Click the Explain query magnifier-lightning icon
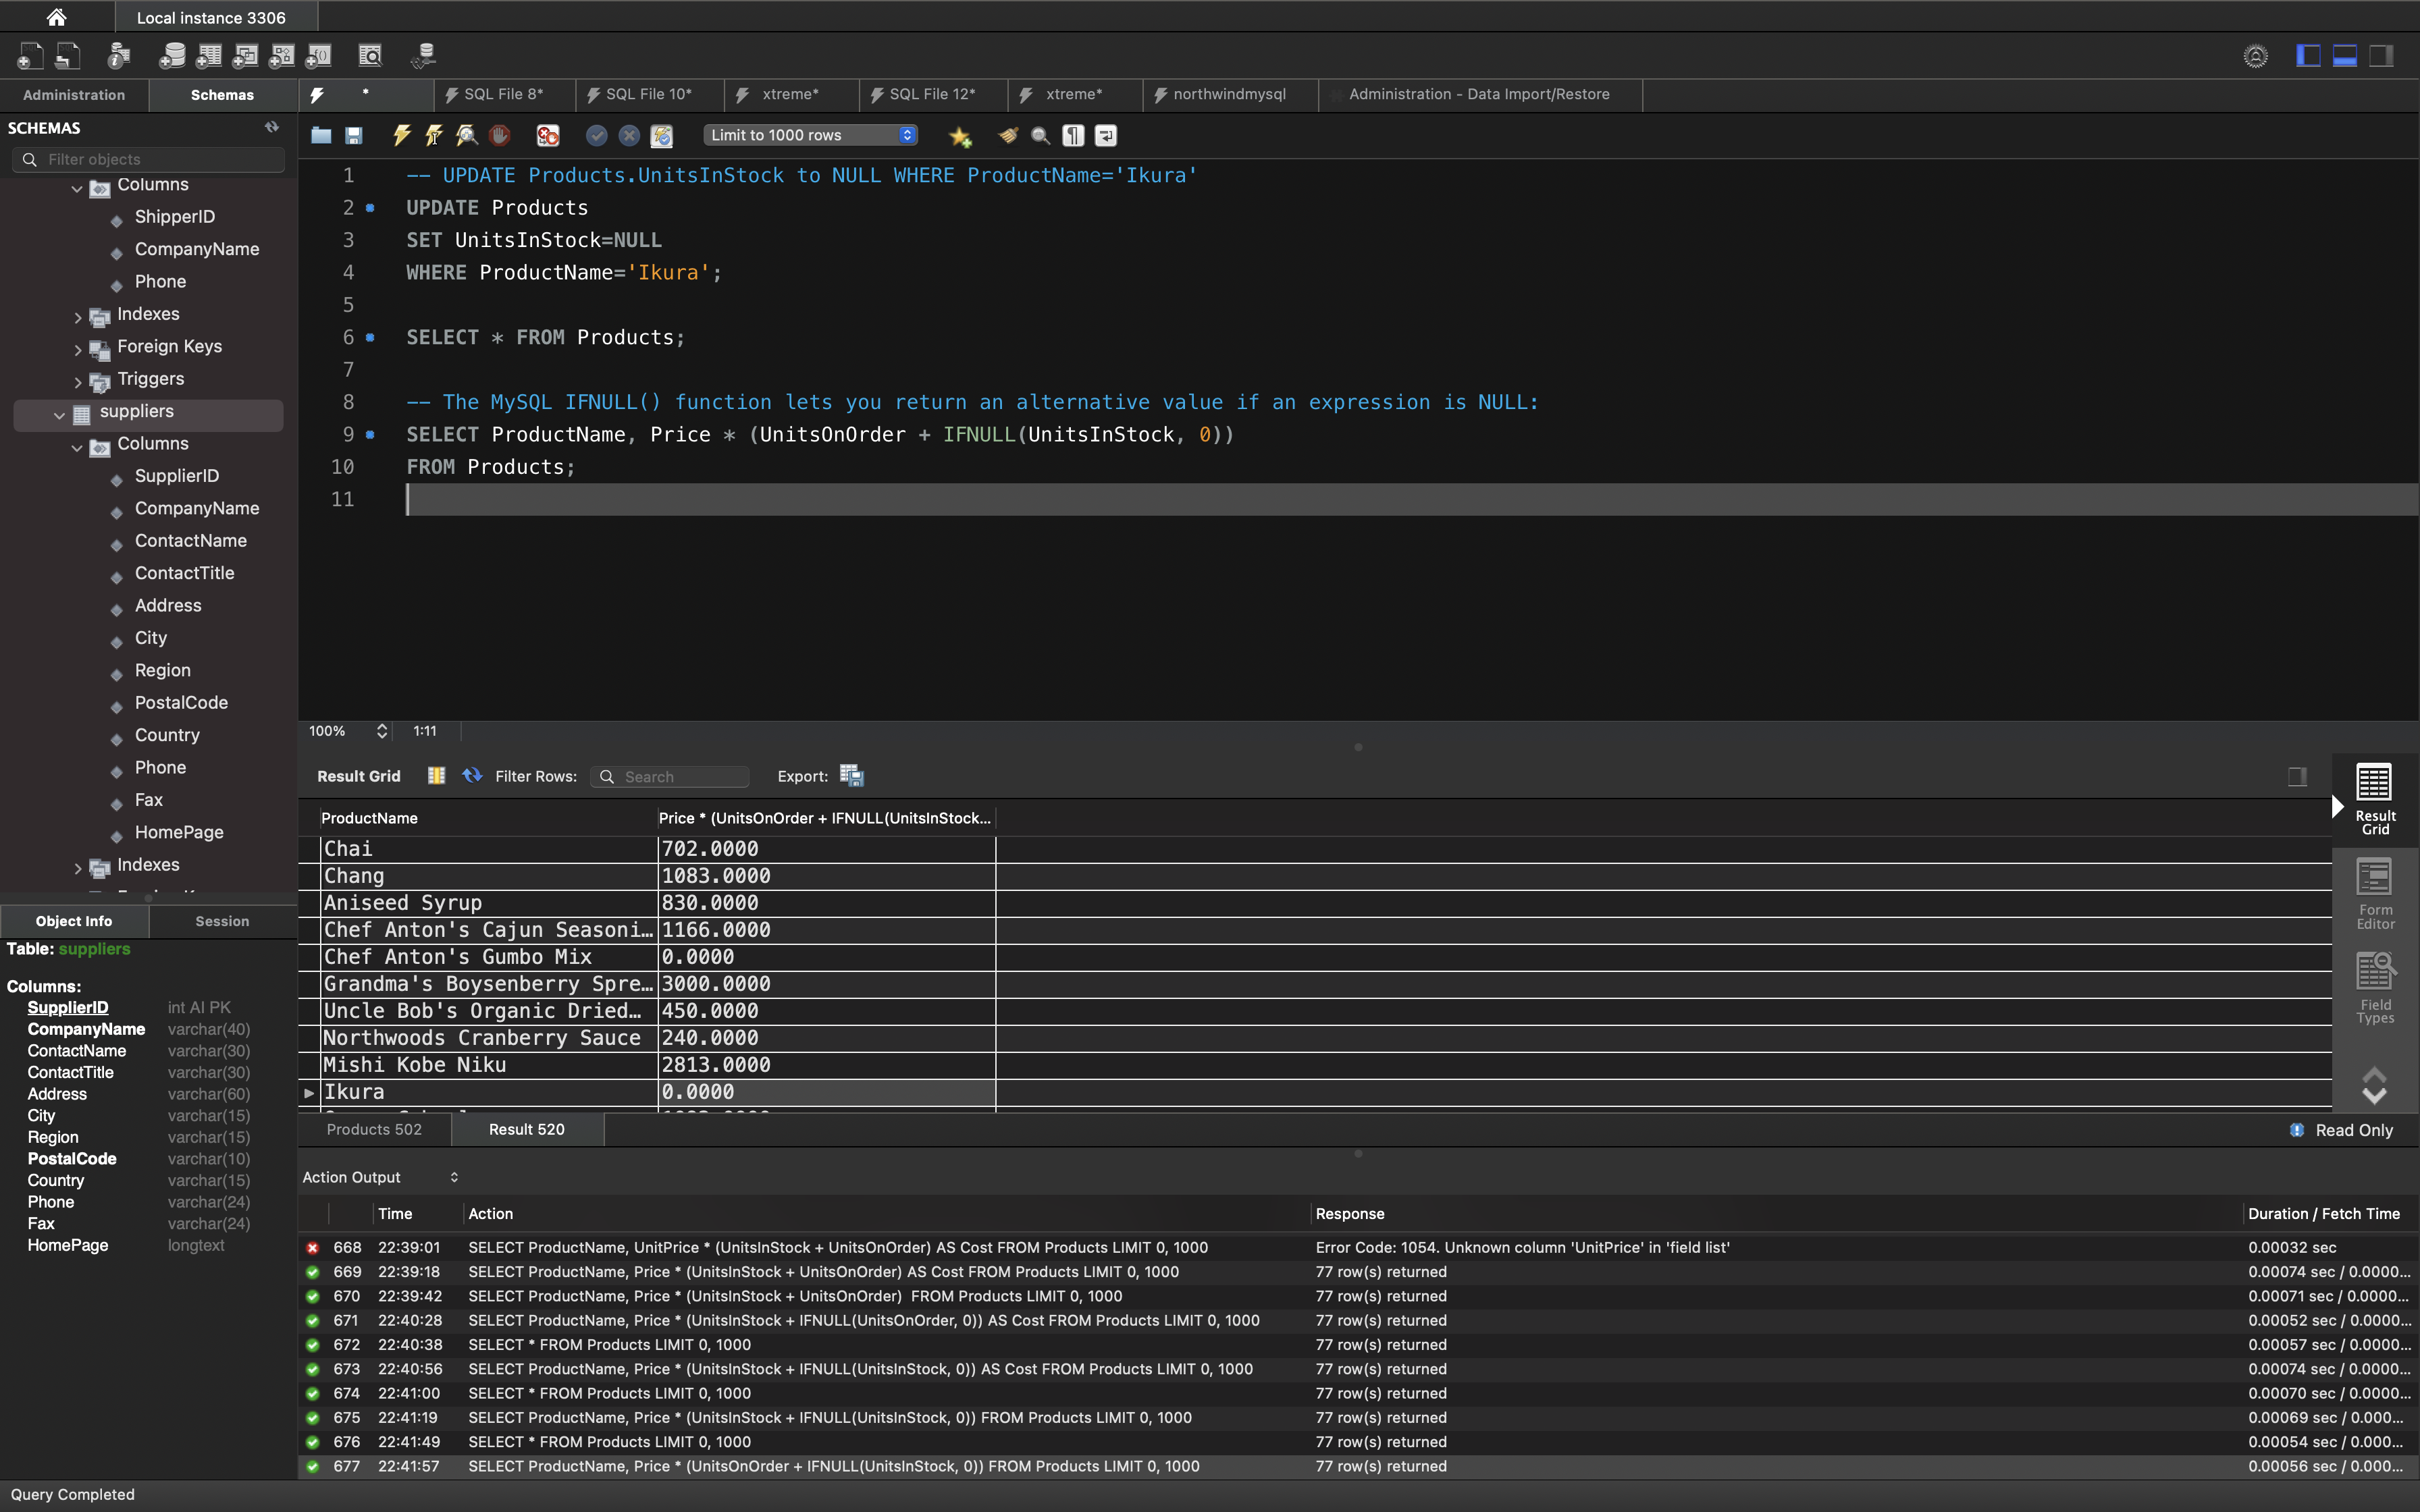This screenshot has height=1512, width=2420. pos(466,135)
